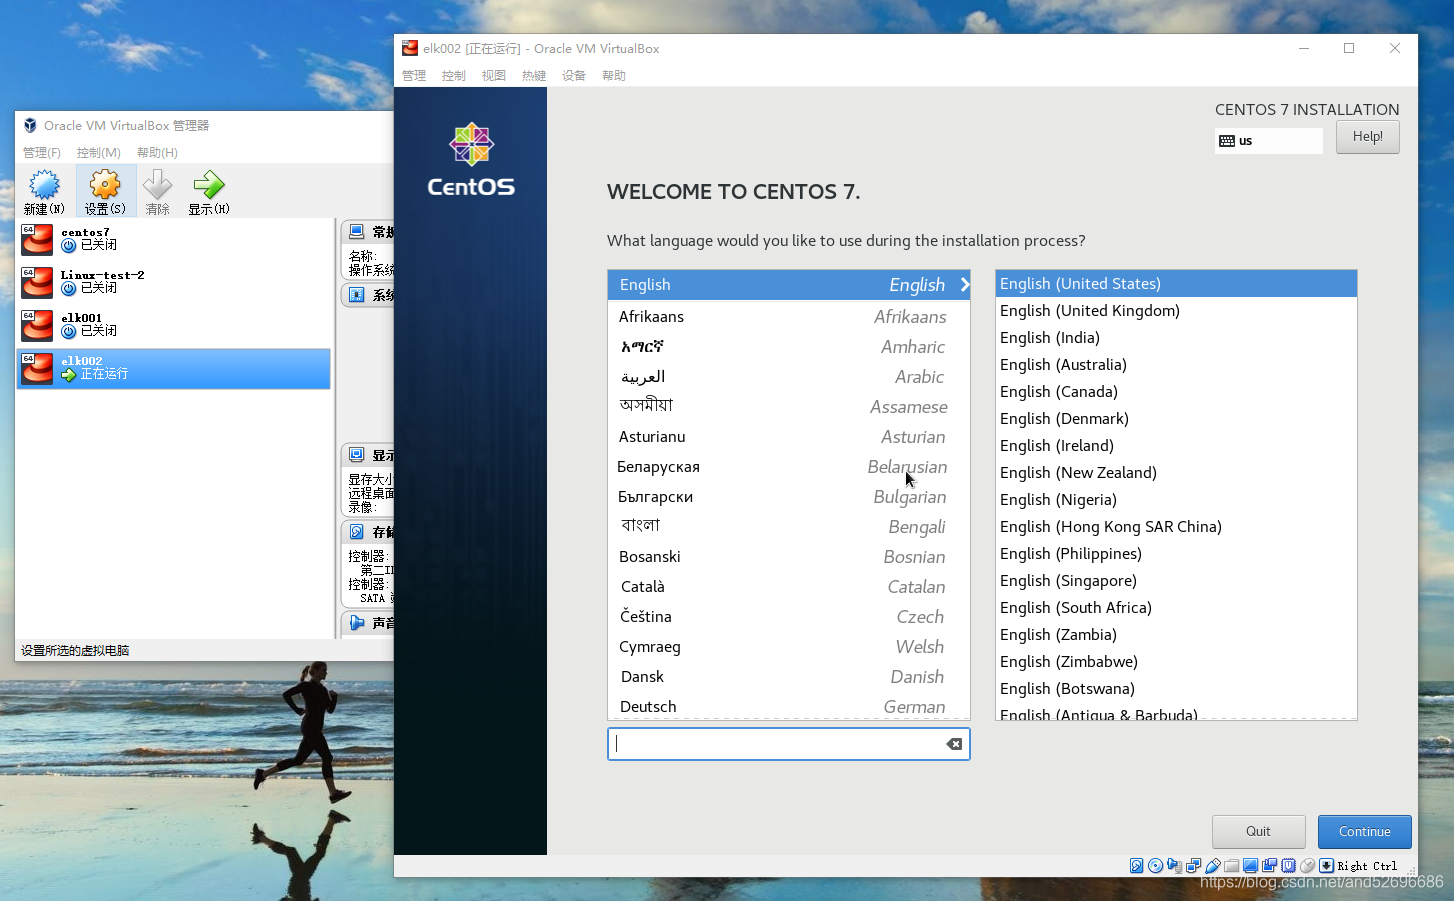Screen dimensions: 1454x901
Task: Click the Continue button
Action: (1364, 832)
